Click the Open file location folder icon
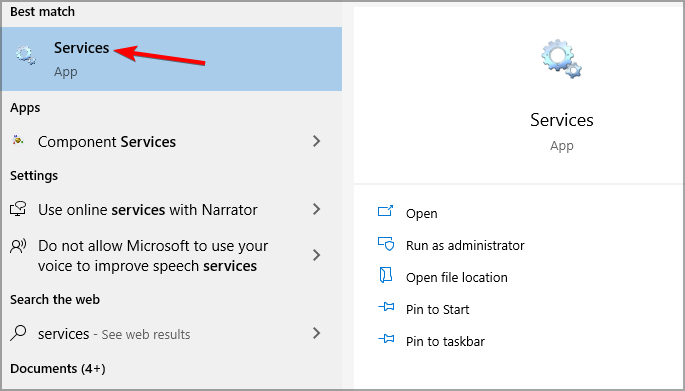 coord(386,276)
